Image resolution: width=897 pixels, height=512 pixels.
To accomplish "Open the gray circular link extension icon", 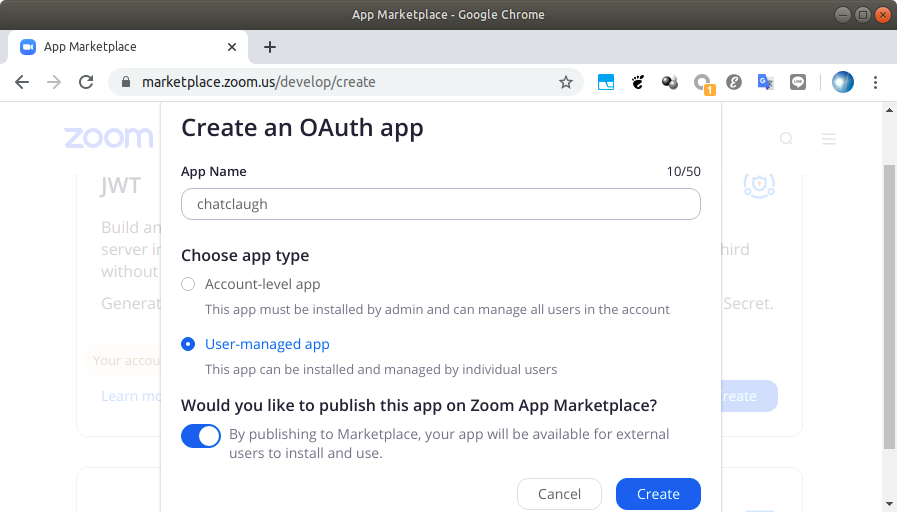I will pos(734,82).
